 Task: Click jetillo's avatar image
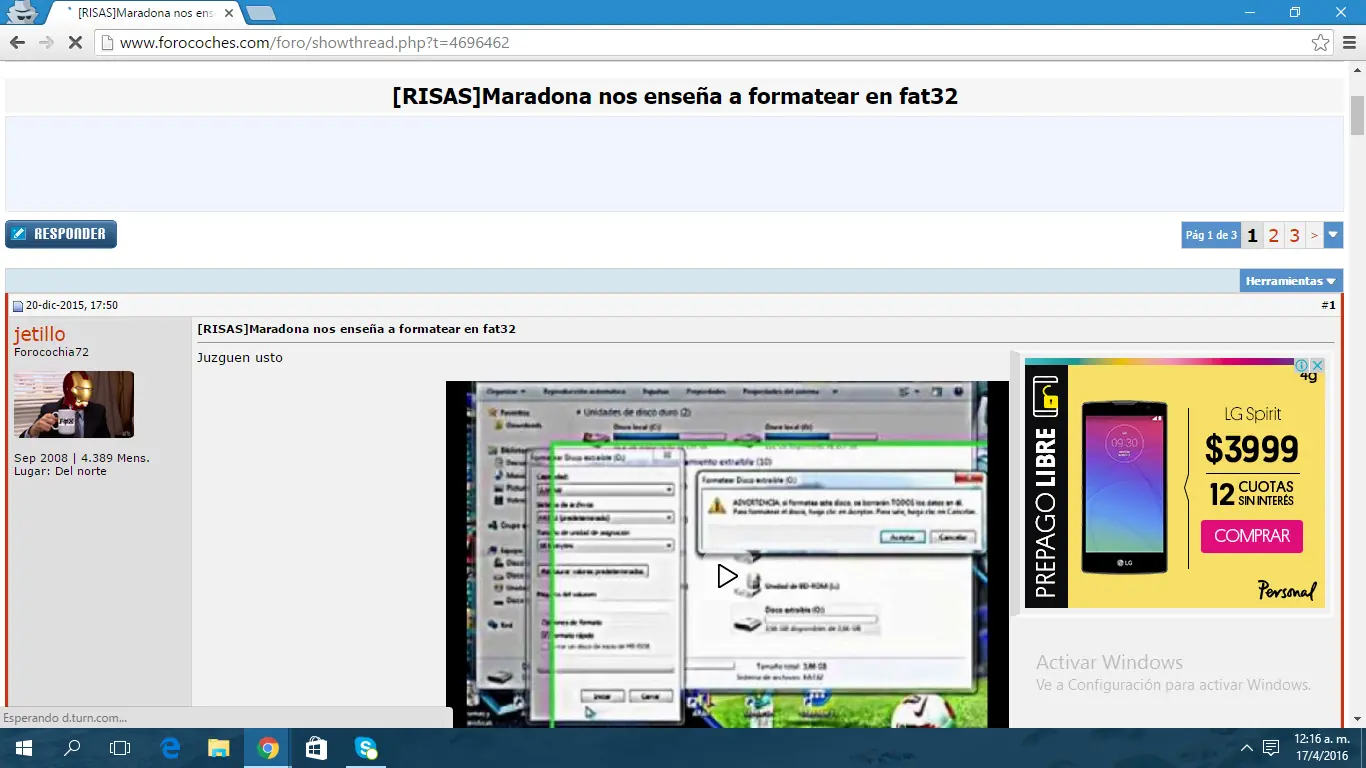tap(74, 404)
